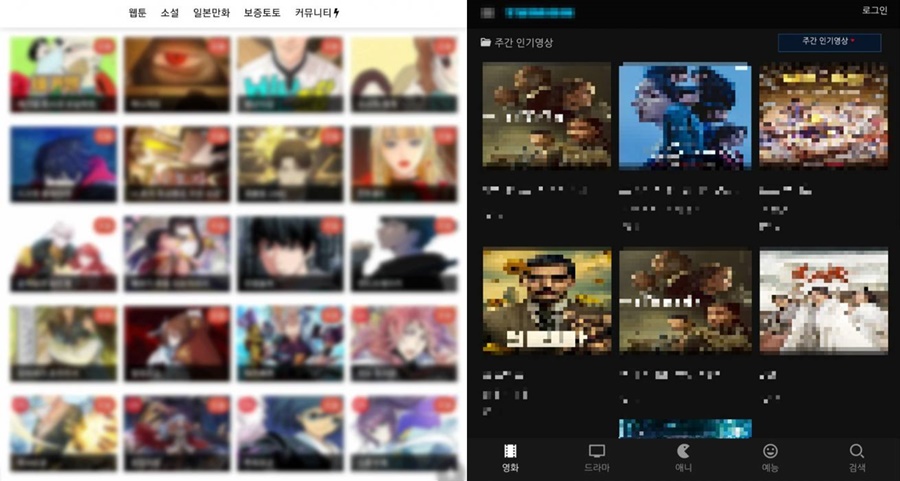Click the 로그인 link
This screenshot has width=900, height=481.
874,10
